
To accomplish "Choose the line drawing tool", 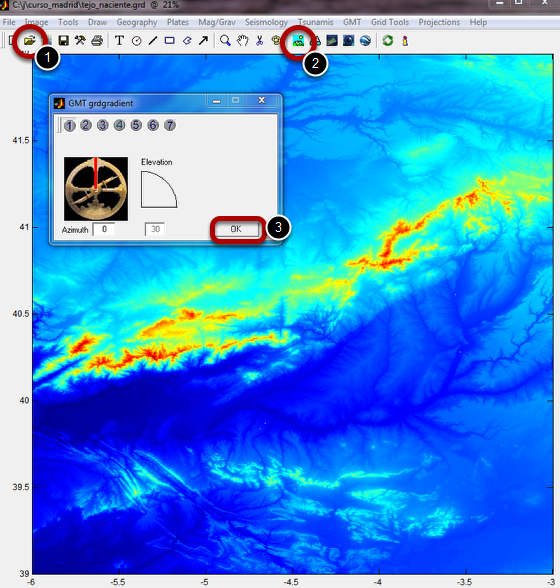I will [153, 40].
